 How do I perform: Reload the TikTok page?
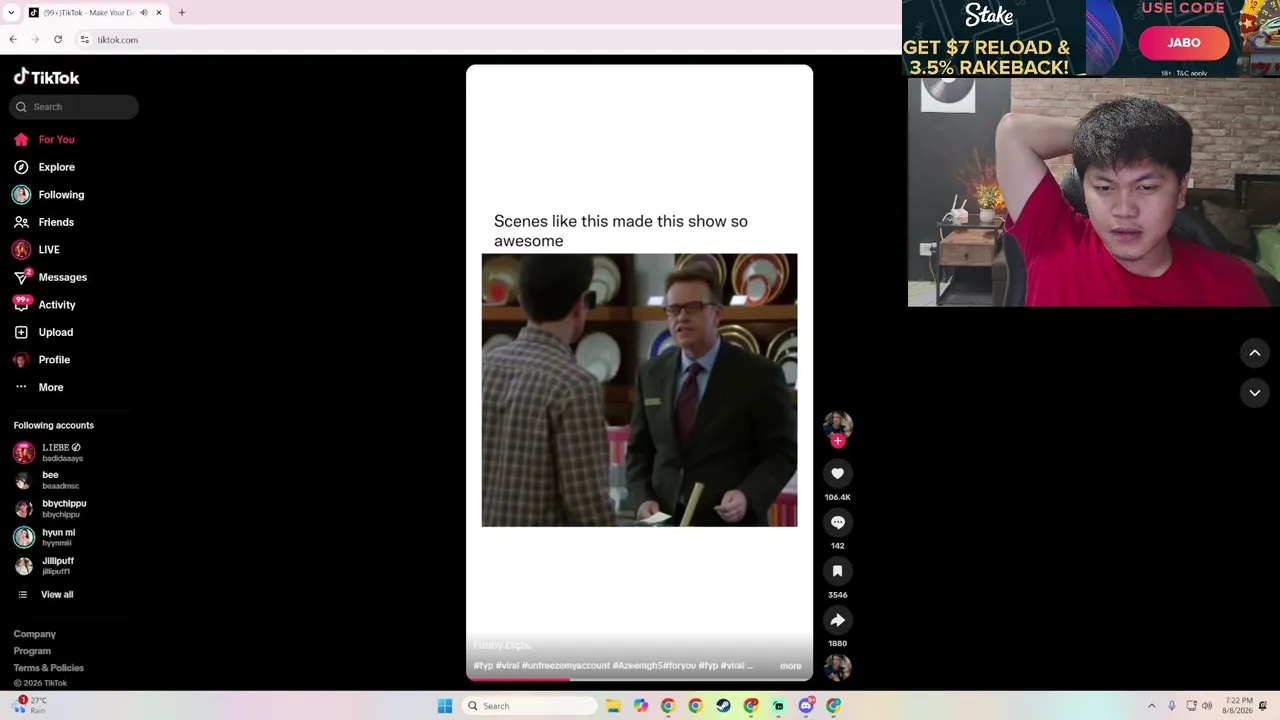coord(58,40)
